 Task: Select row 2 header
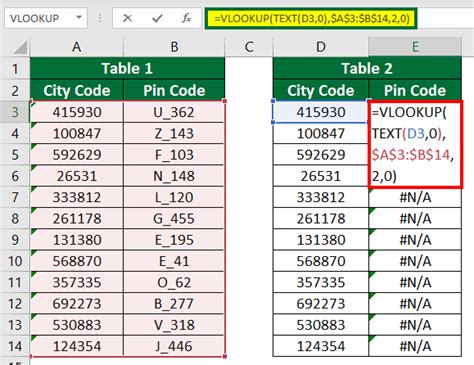pos(15,90)
